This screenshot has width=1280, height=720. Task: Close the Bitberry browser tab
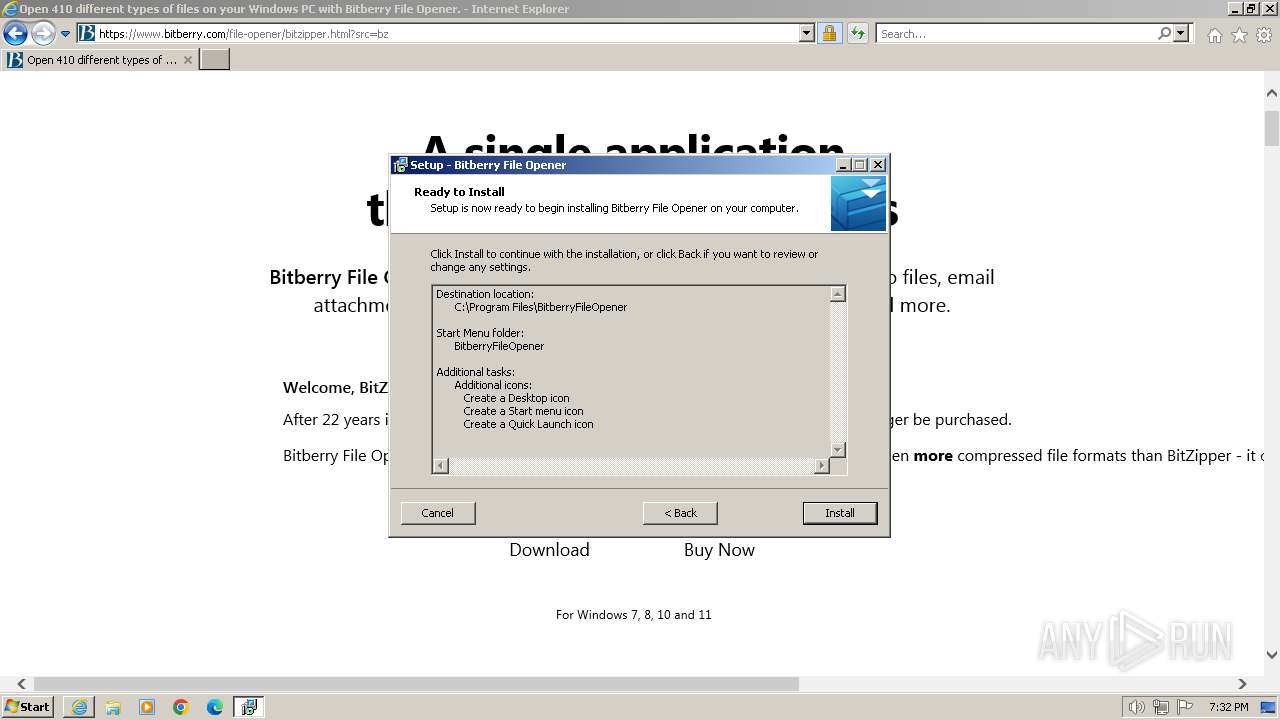(x=187, y=60)
